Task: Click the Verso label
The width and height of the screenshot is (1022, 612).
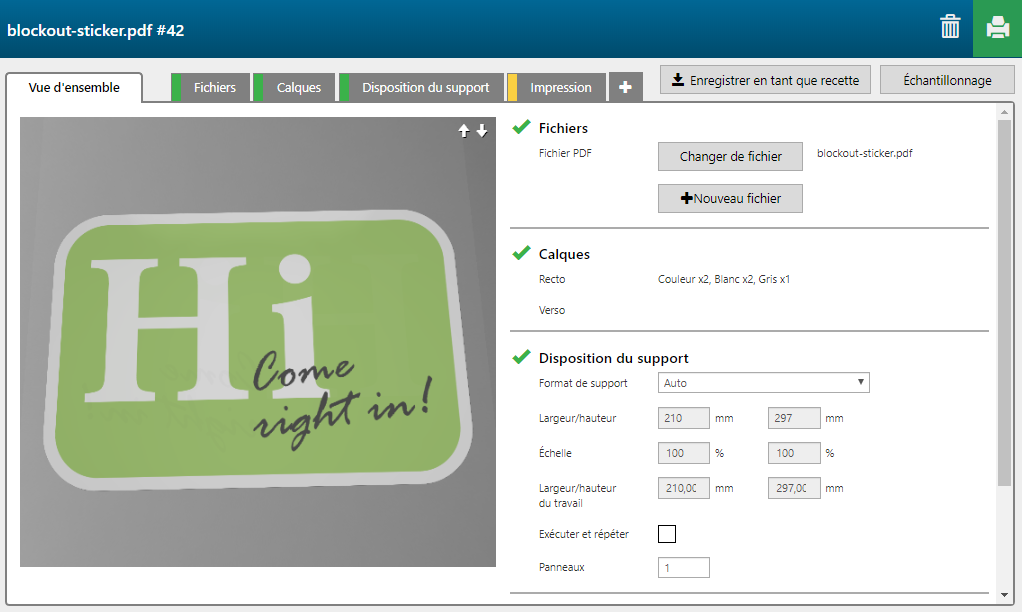Action: [x=552, y=310]
